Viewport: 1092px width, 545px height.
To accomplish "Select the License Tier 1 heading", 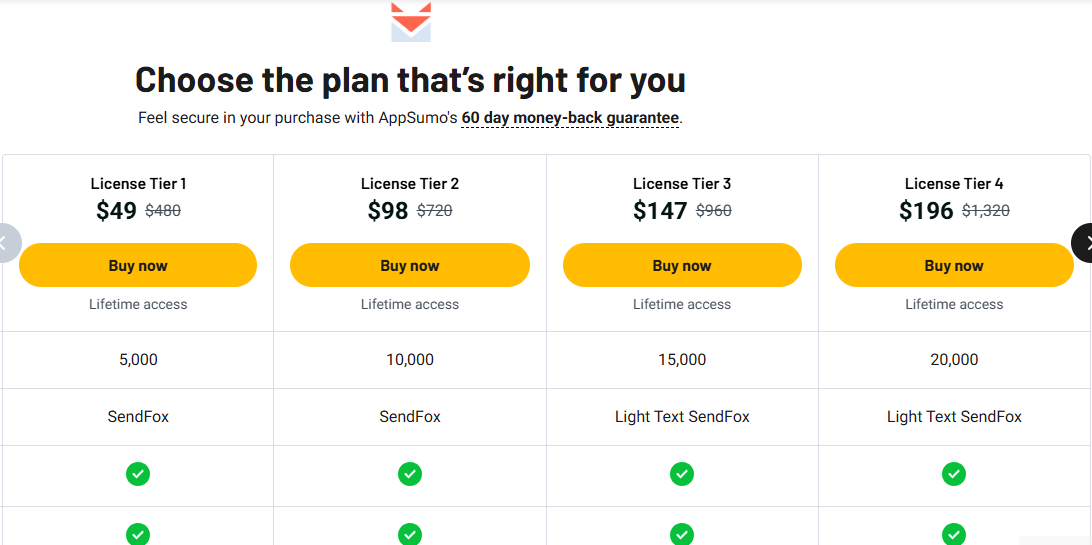I will tap(138, 184).
